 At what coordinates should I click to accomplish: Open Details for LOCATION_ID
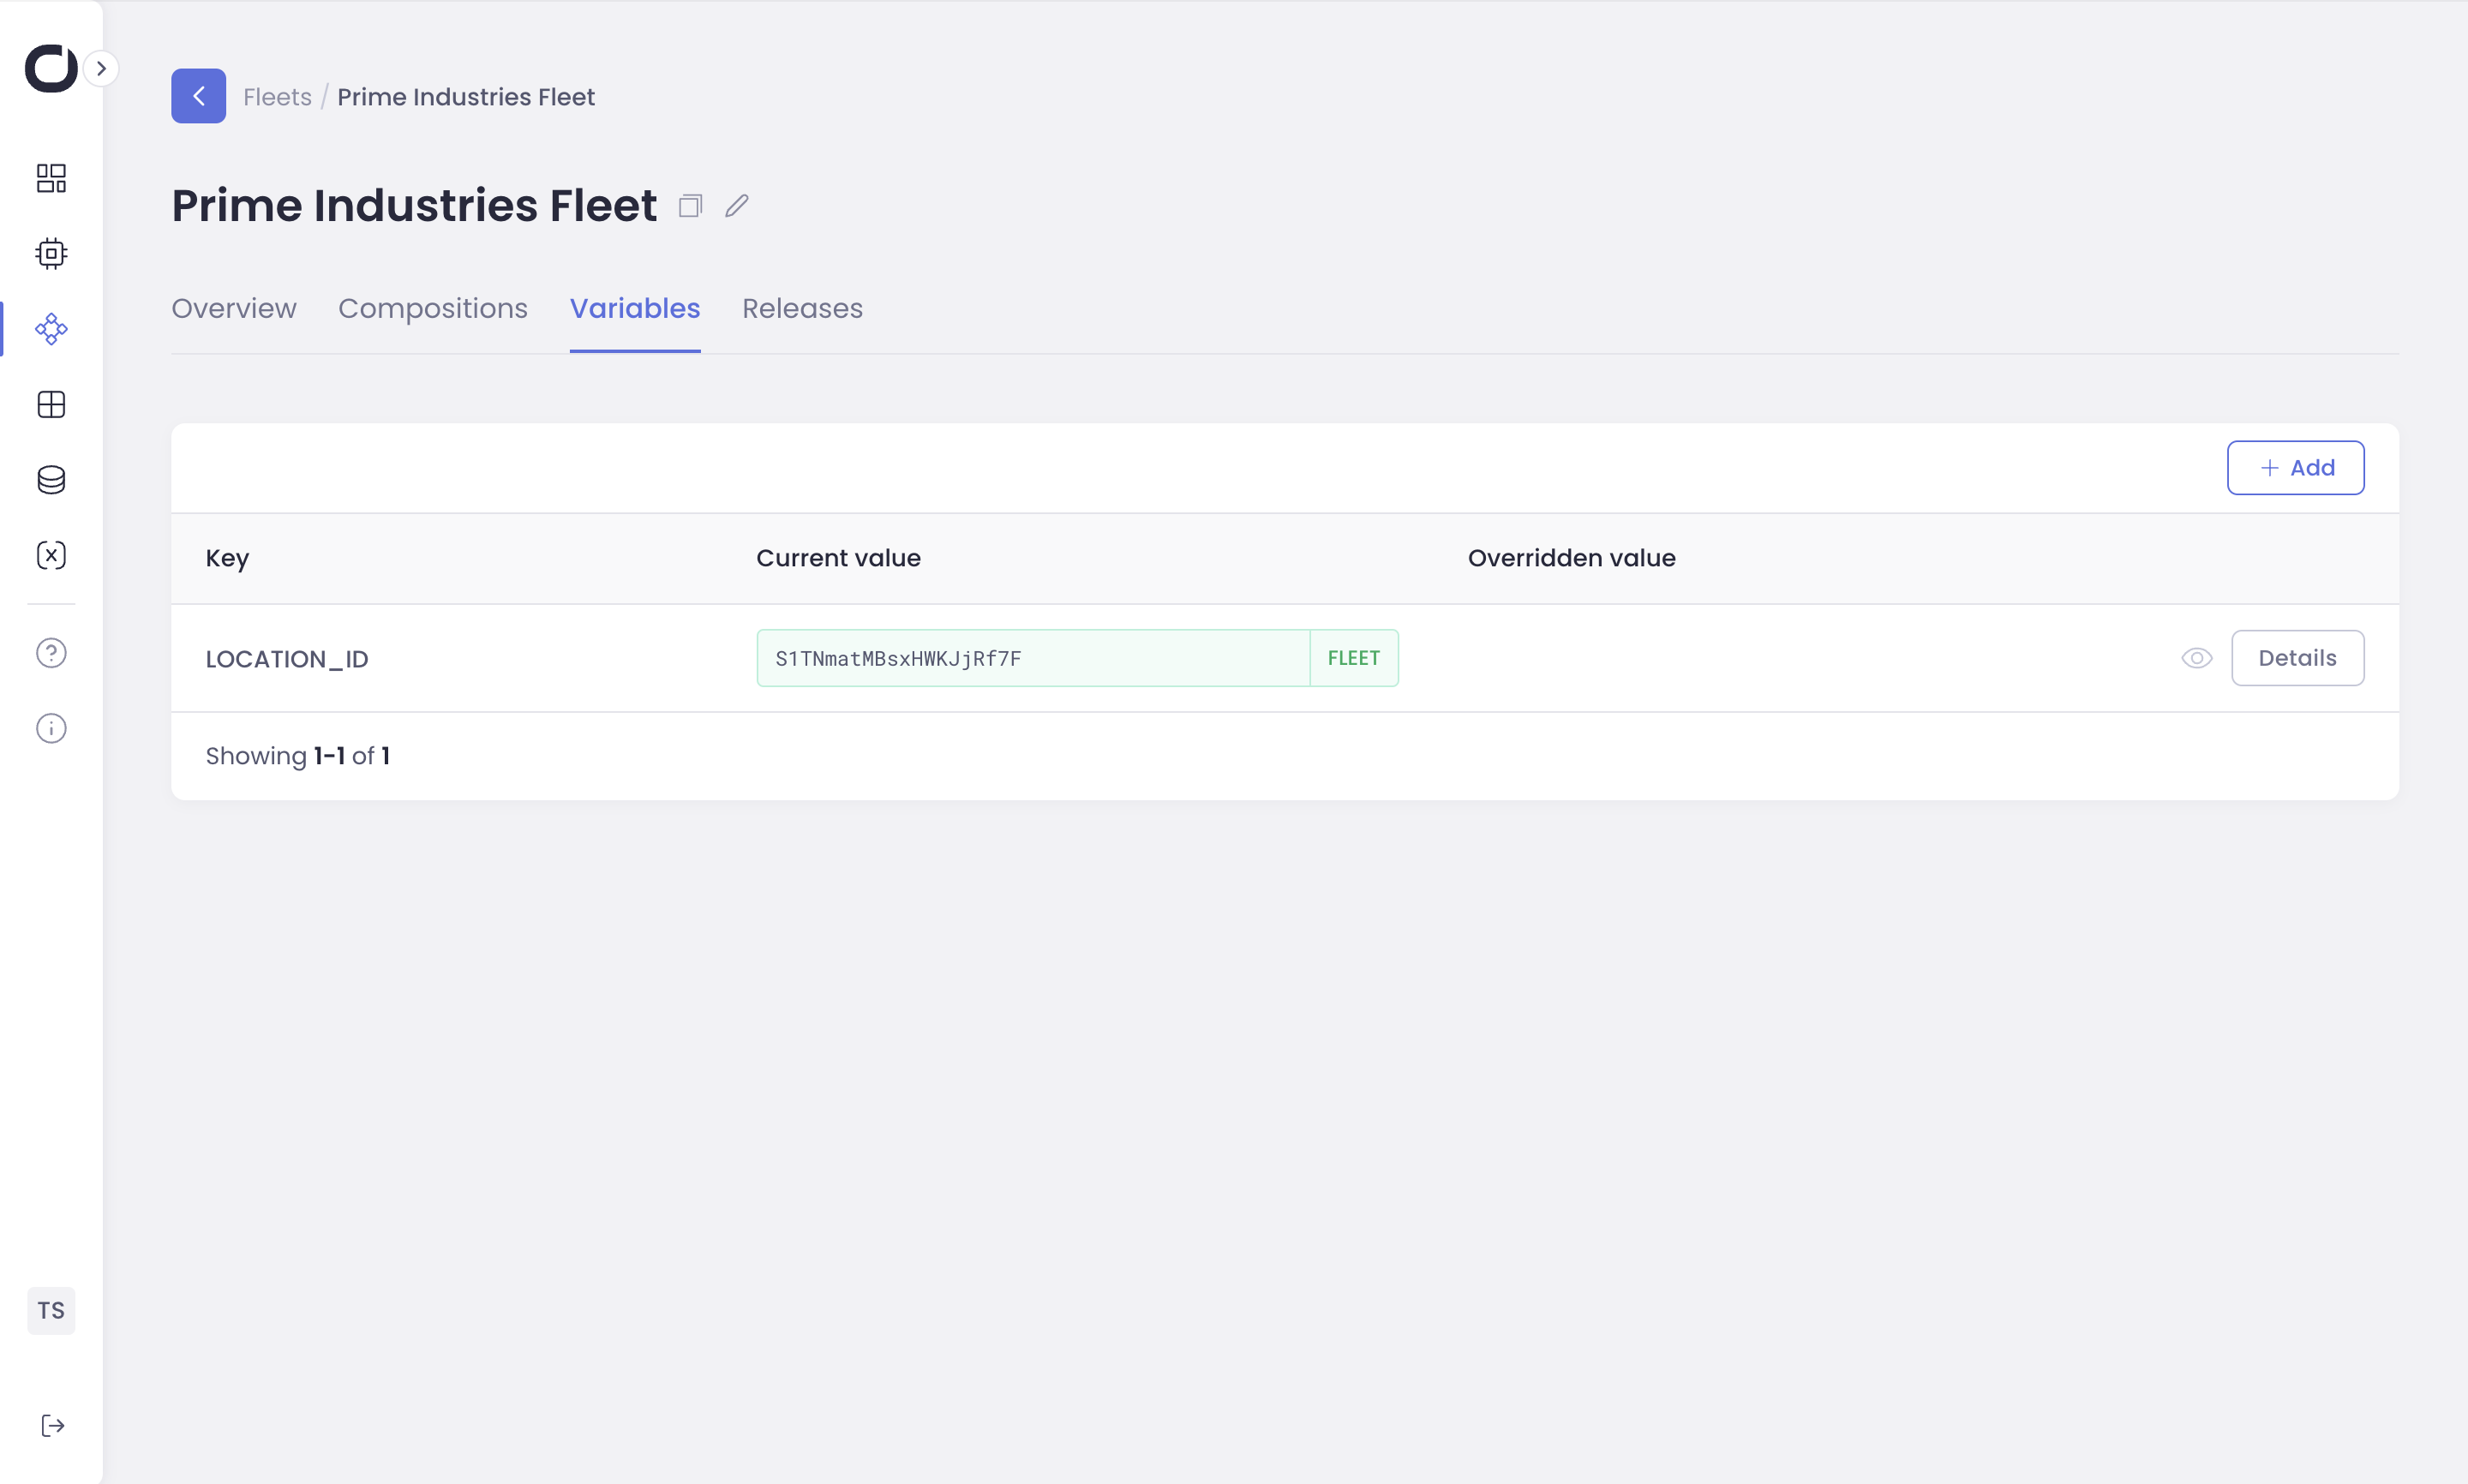tap(2297, 658)
